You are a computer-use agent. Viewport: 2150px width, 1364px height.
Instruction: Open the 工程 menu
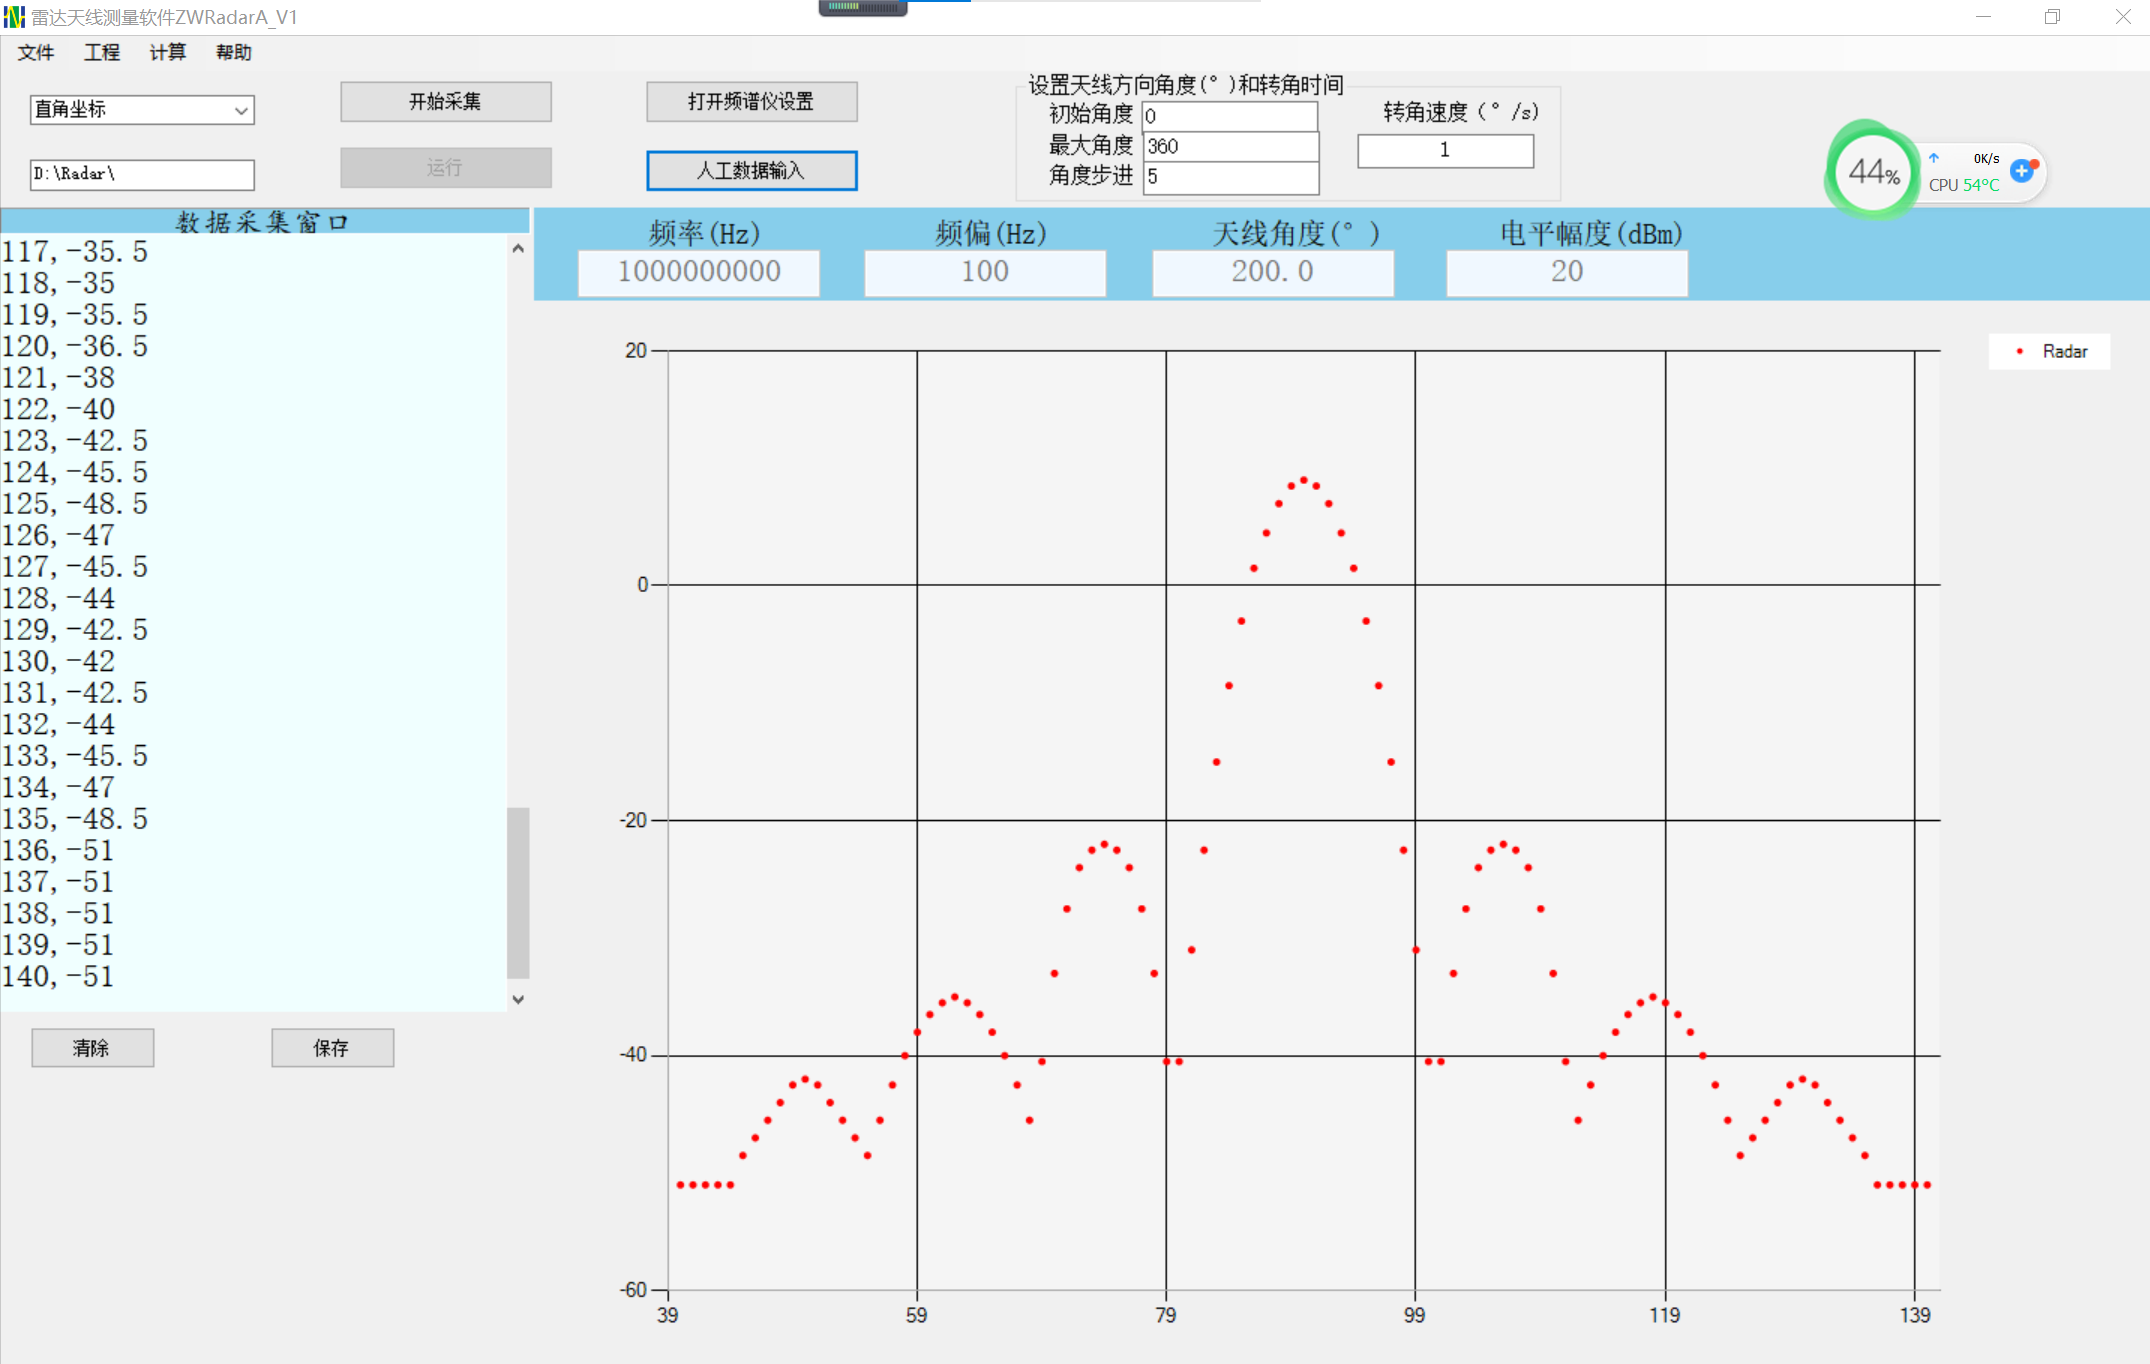pos(102,53)
